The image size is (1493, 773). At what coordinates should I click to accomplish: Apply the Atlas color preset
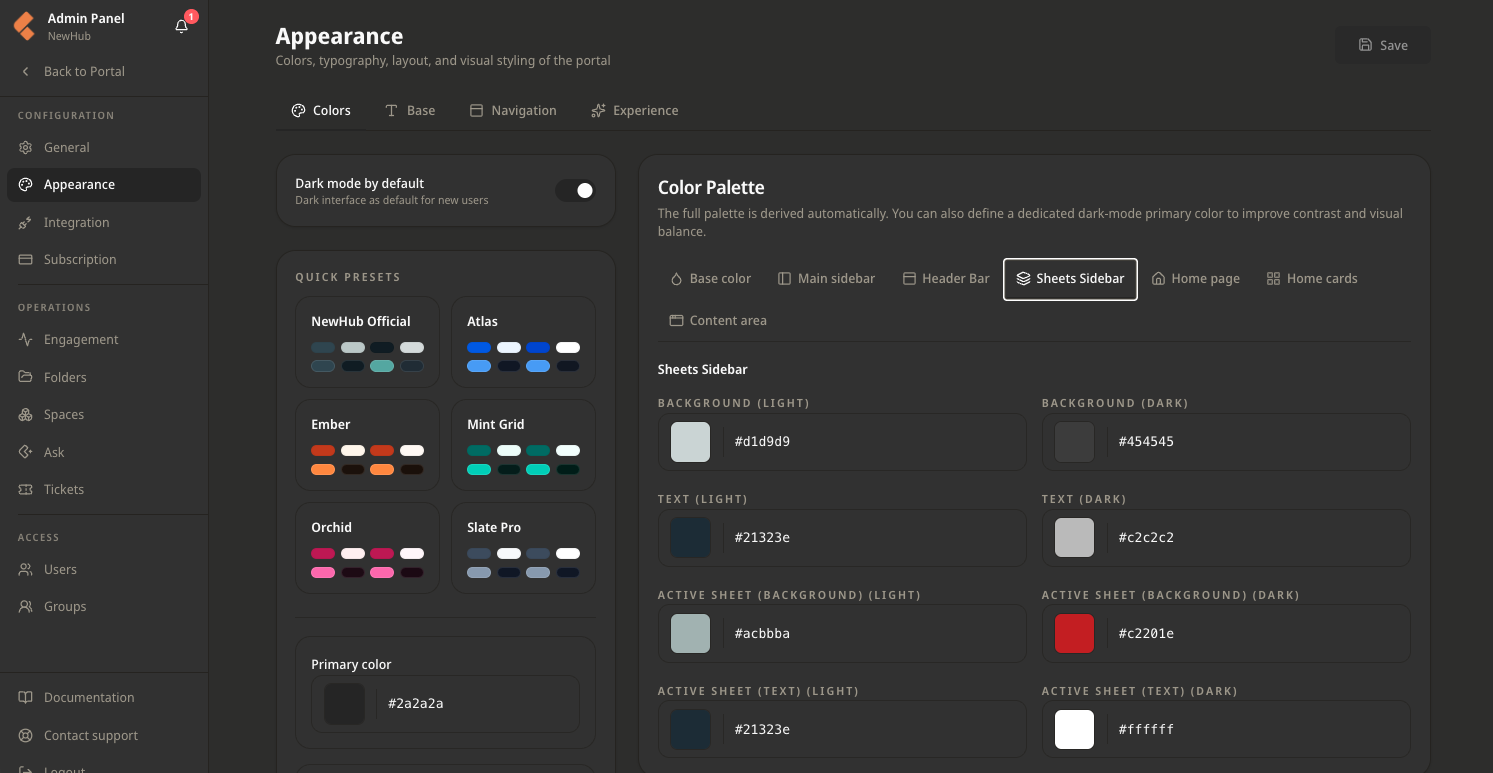pos(523,342)
